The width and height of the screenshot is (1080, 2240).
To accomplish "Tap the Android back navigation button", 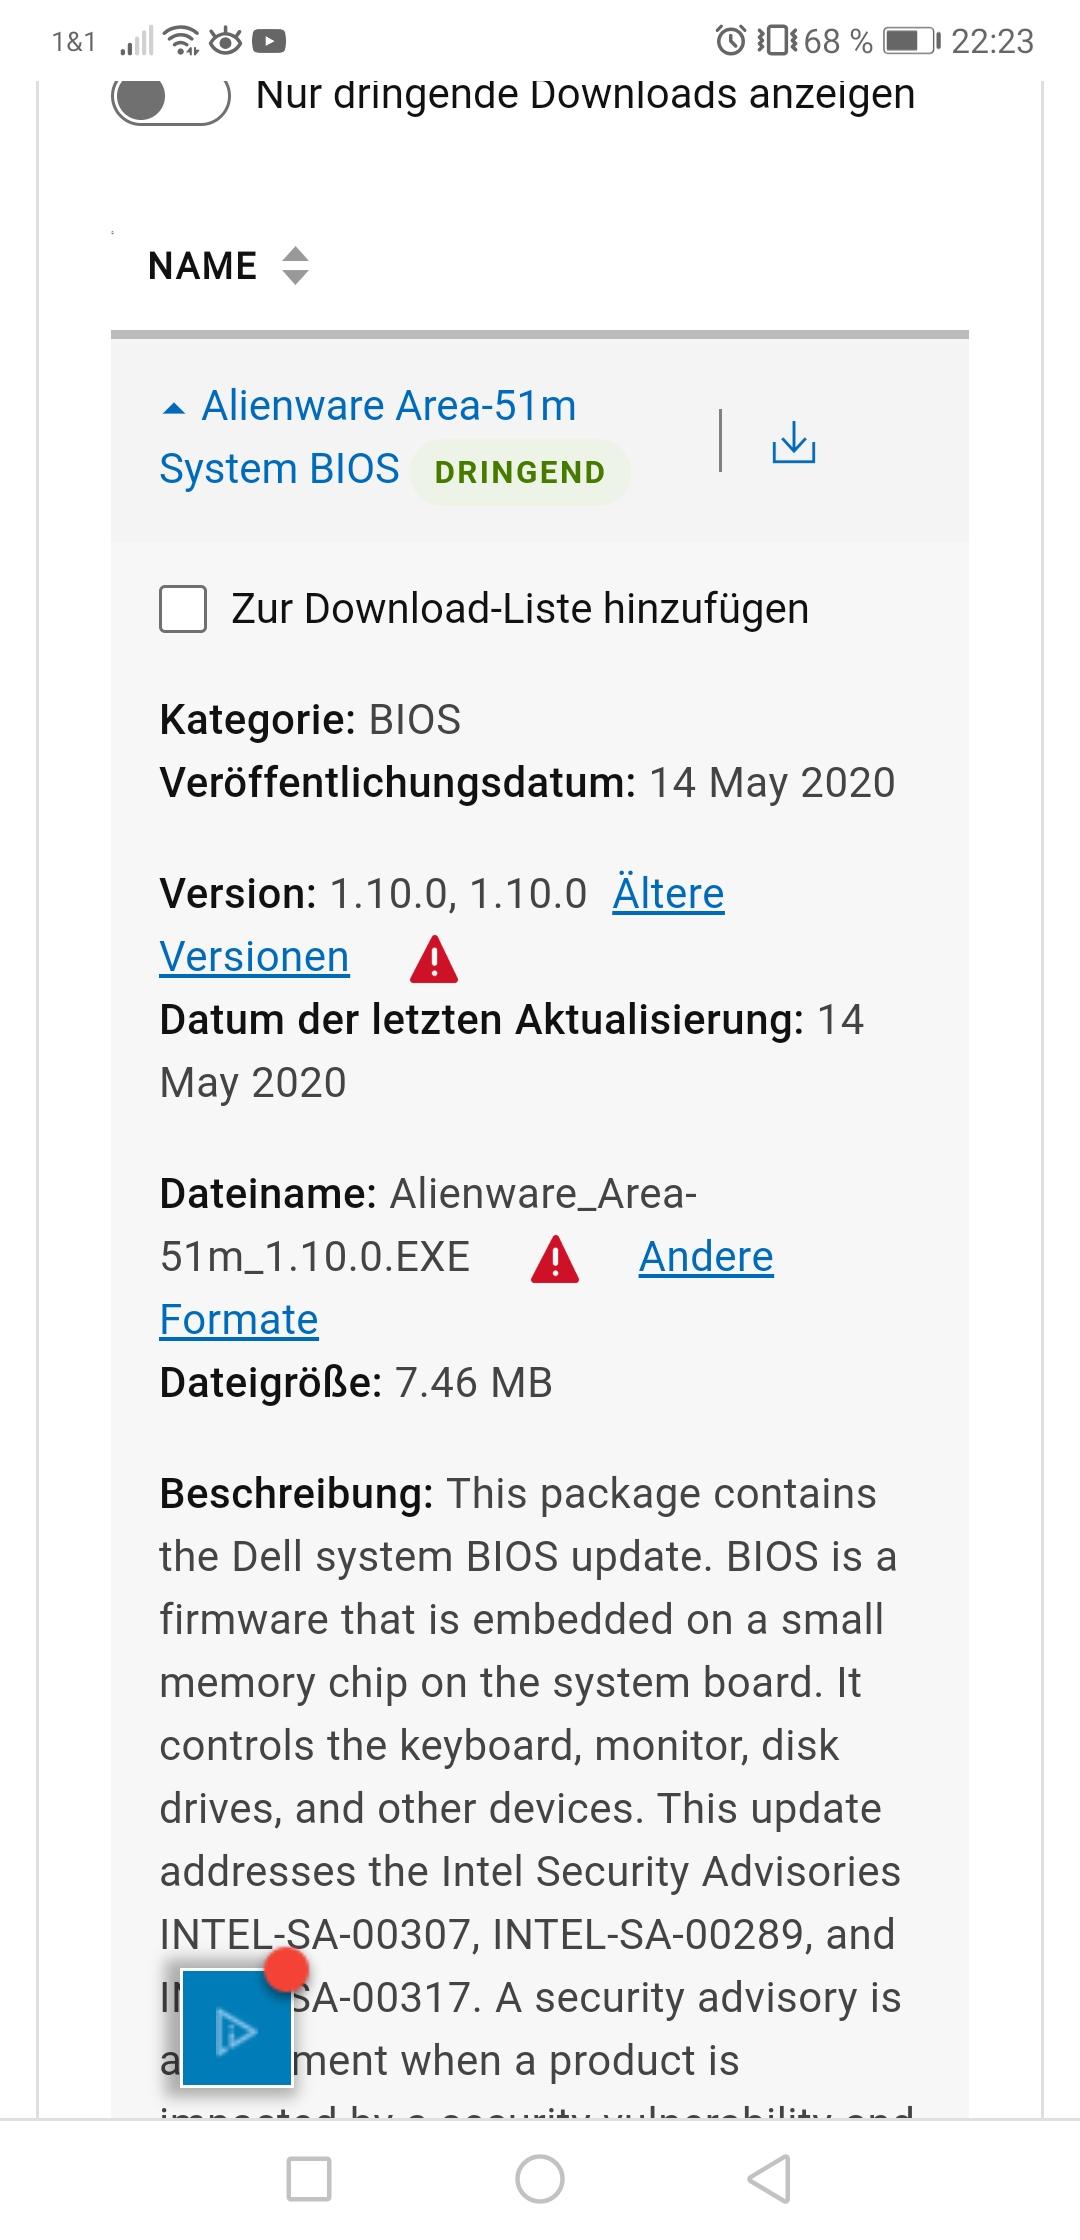I will (770, 2178).
